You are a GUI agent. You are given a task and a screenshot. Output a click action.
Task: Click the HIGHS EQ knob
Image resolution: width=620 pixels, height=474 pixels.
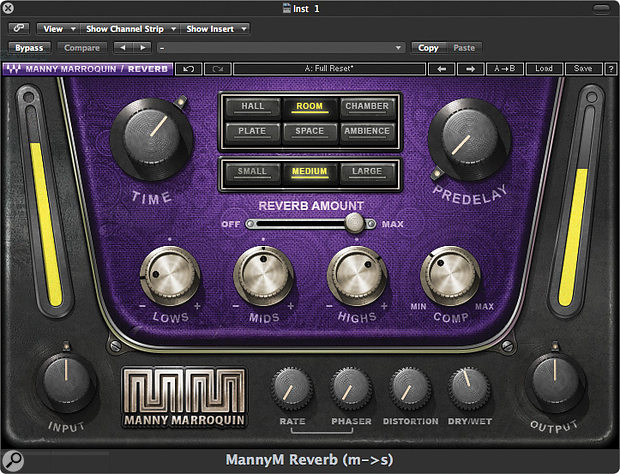click(x=357, y=275)
